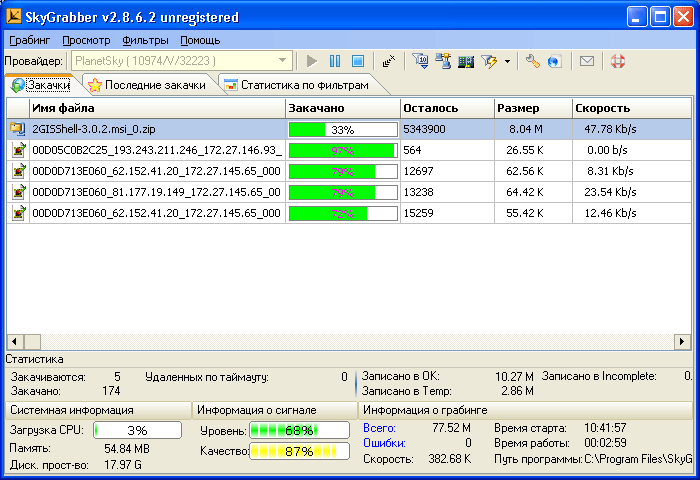Open the Грабинг menu
700x480 pixels.
tap(29, 40)
